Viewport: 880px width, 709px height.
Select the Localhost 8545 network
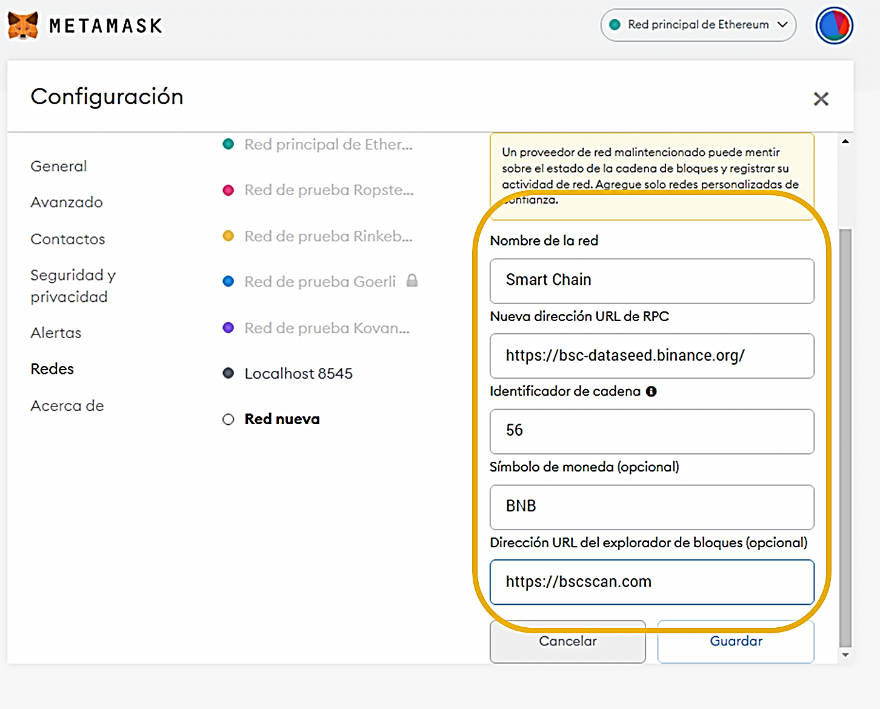[x=288, y=373]
